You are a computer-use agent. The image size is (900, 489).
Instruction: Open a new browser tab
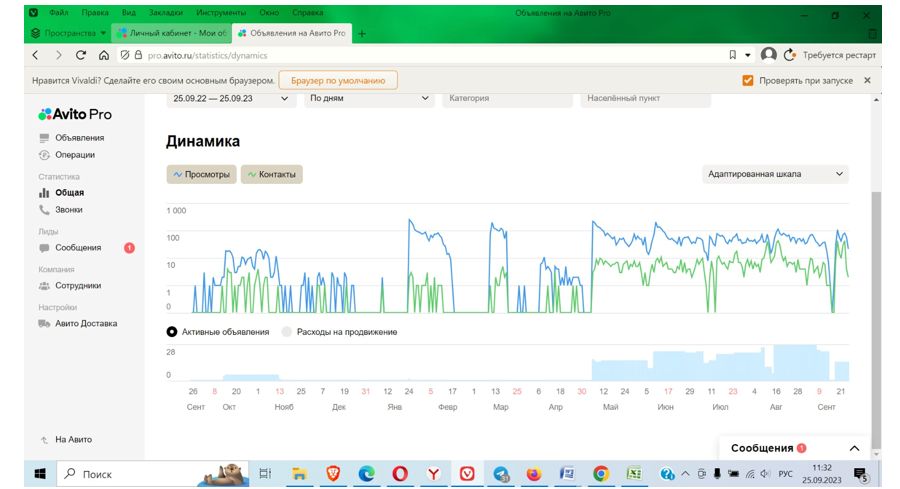(x=362, y=33)
